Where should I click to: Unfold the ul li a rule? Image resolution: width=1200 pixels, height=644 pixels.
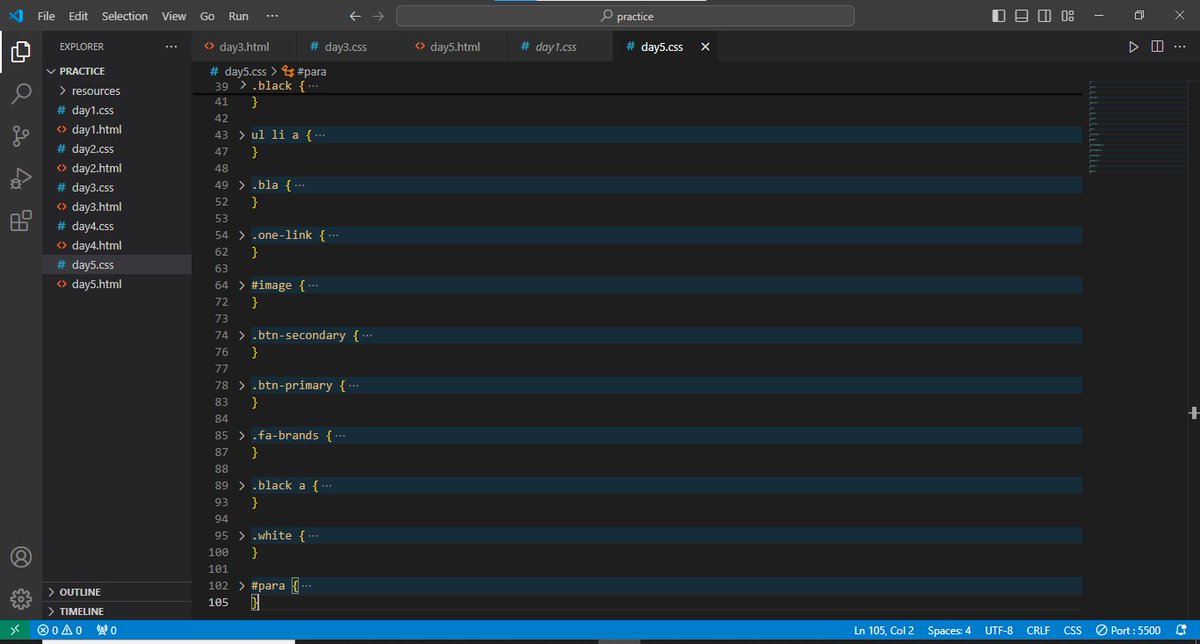(242, 135)
